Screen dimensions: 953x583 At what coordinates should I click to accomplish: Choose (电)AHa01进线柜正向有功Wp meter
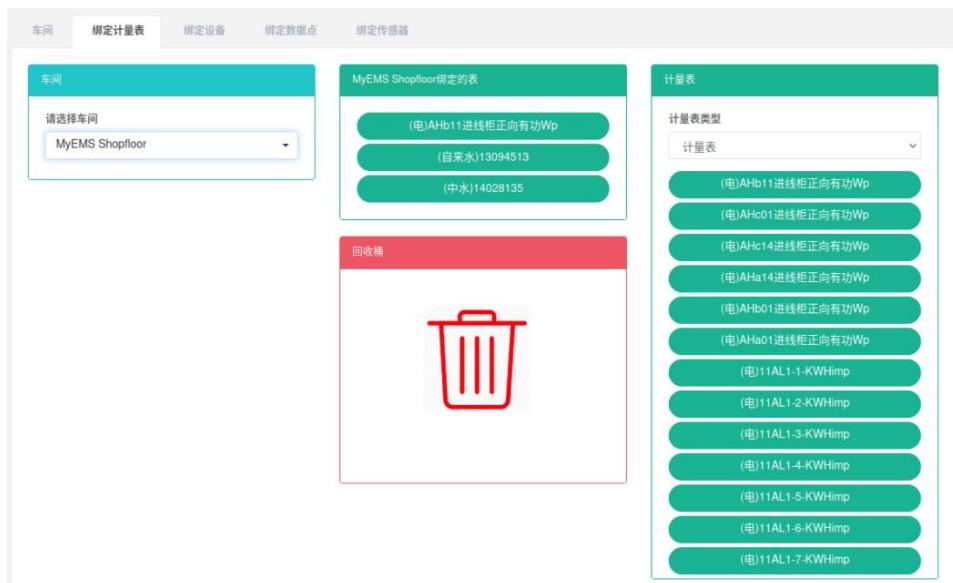tap(794, 341)
